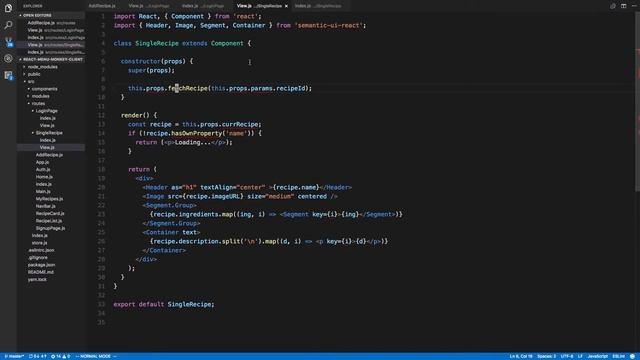This screenshot has width=640, height=360.
Task: Open AddRecipe.js in Open Editors list
Action: point(51,23)
